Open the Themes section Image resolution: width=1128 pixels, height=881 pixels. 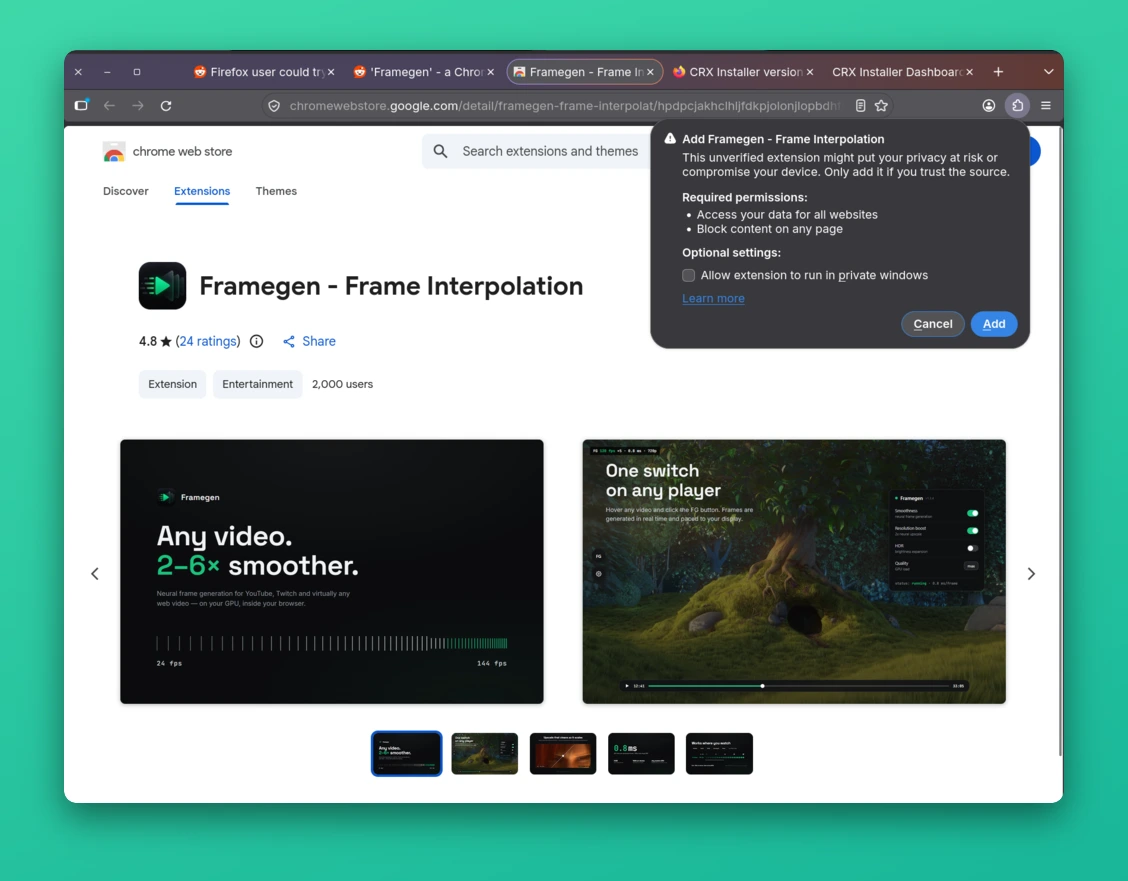click(276, 191)
